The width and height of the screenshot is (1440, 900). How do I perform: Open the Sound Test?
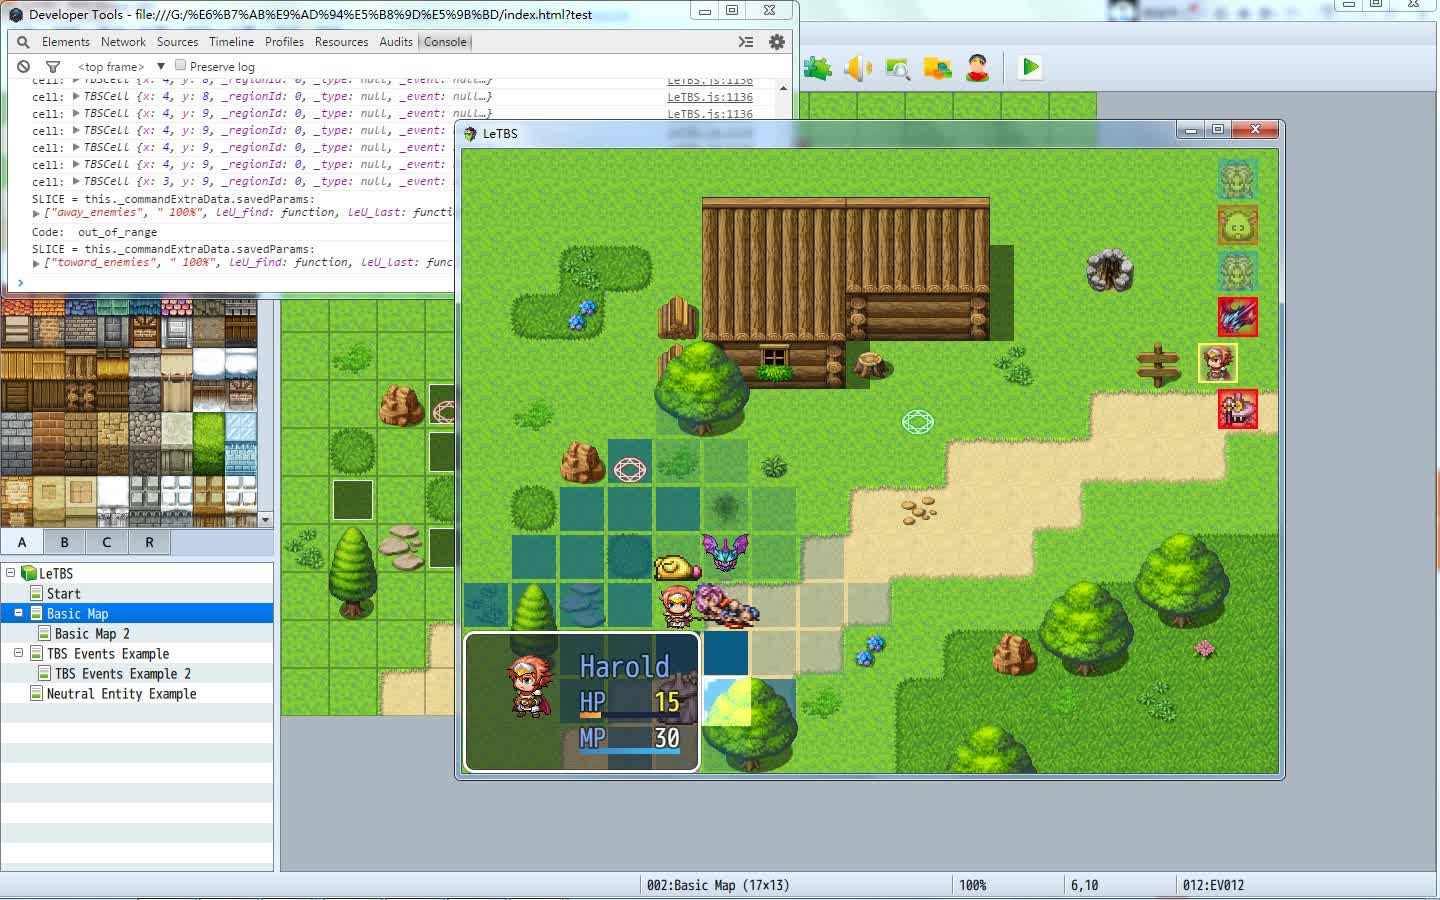tap(858, 67)
